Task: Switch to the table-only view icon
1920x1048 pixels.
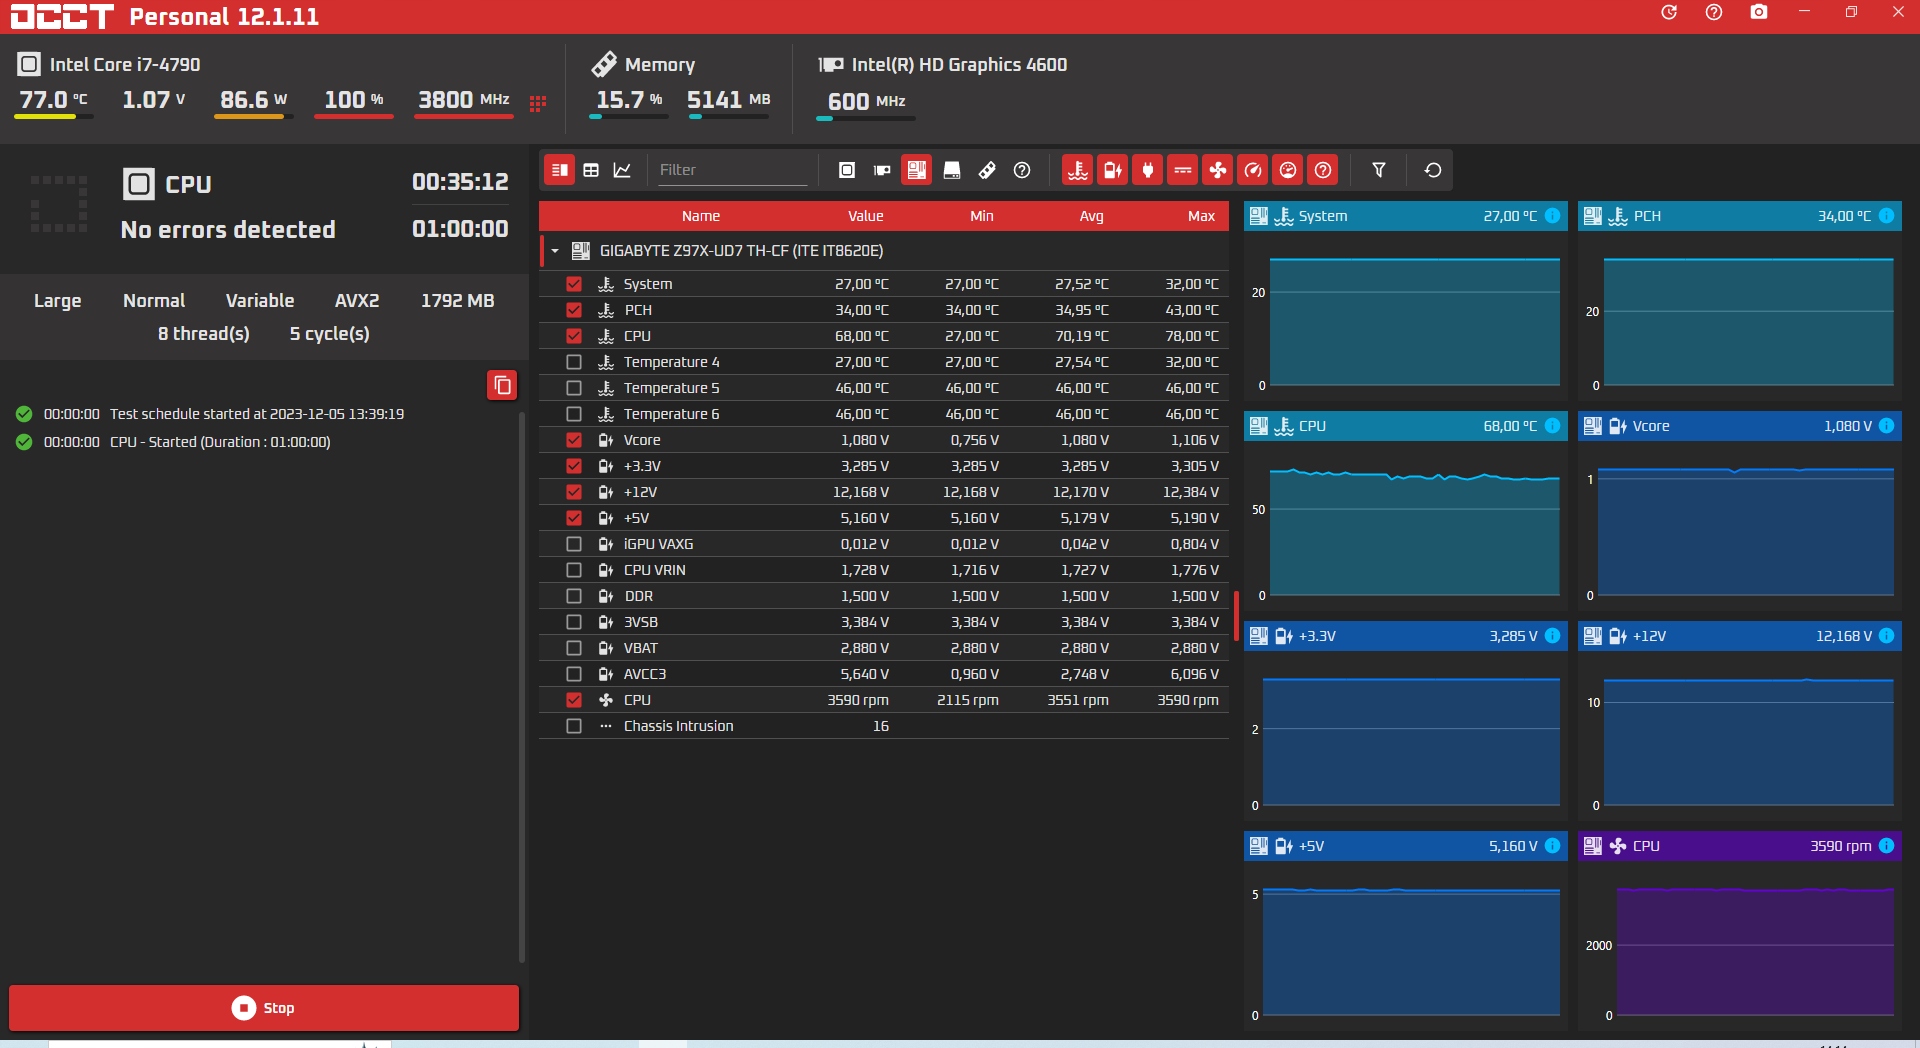Action: (x=591, y=170)
